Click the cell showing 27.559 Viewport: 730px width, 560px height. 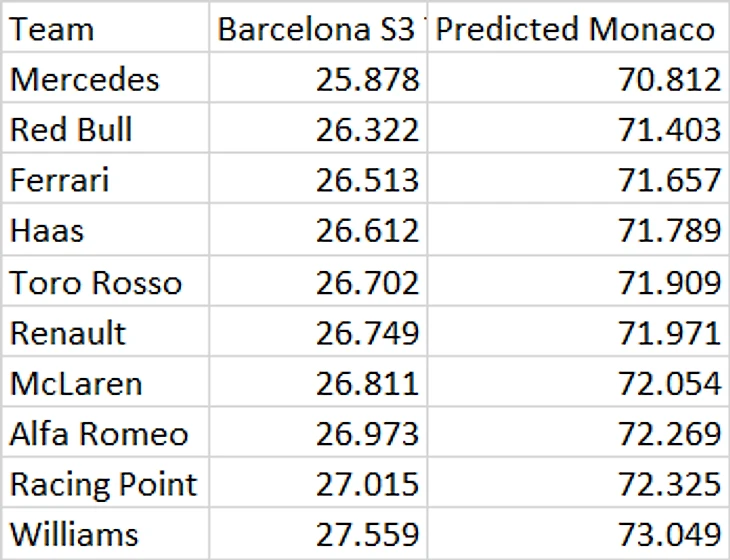(x=318, y=535)
